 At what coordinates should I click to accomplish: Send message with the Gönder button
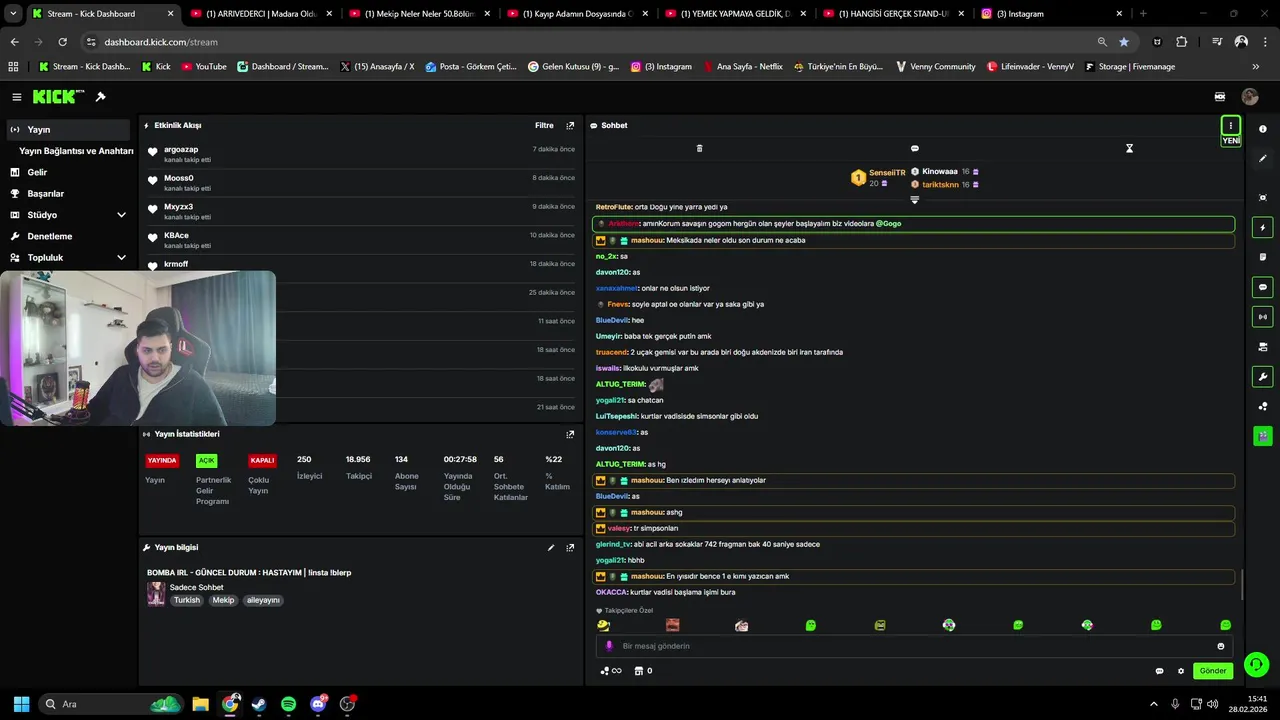(1213, 671)
